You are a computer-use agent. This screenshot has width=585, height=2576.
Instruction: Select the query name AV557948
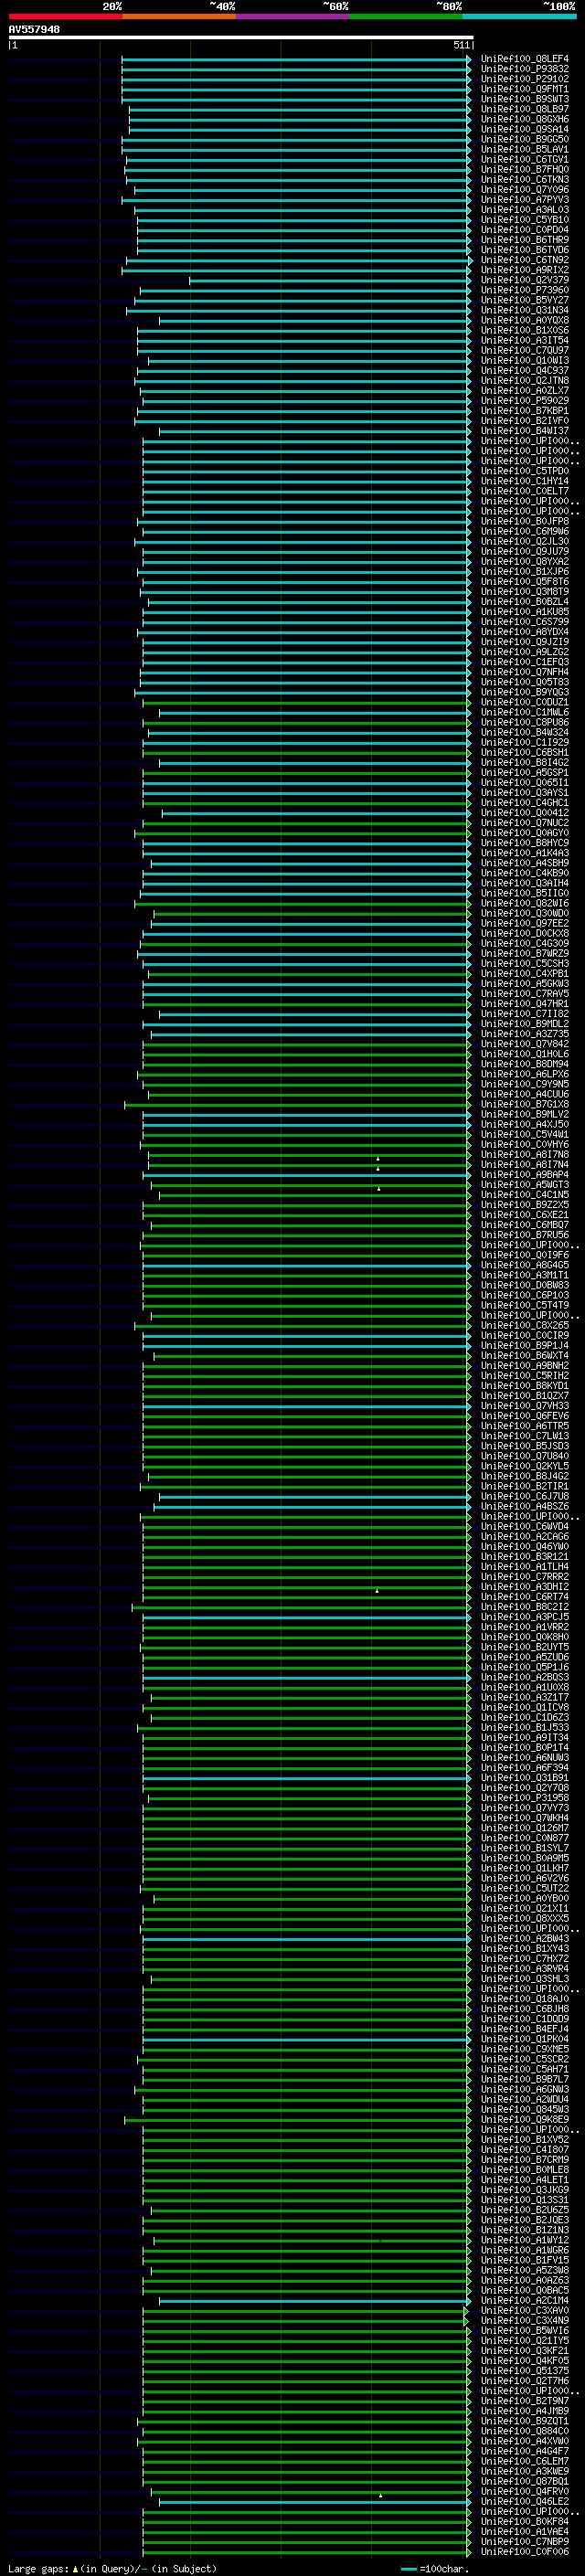(34, 29)
